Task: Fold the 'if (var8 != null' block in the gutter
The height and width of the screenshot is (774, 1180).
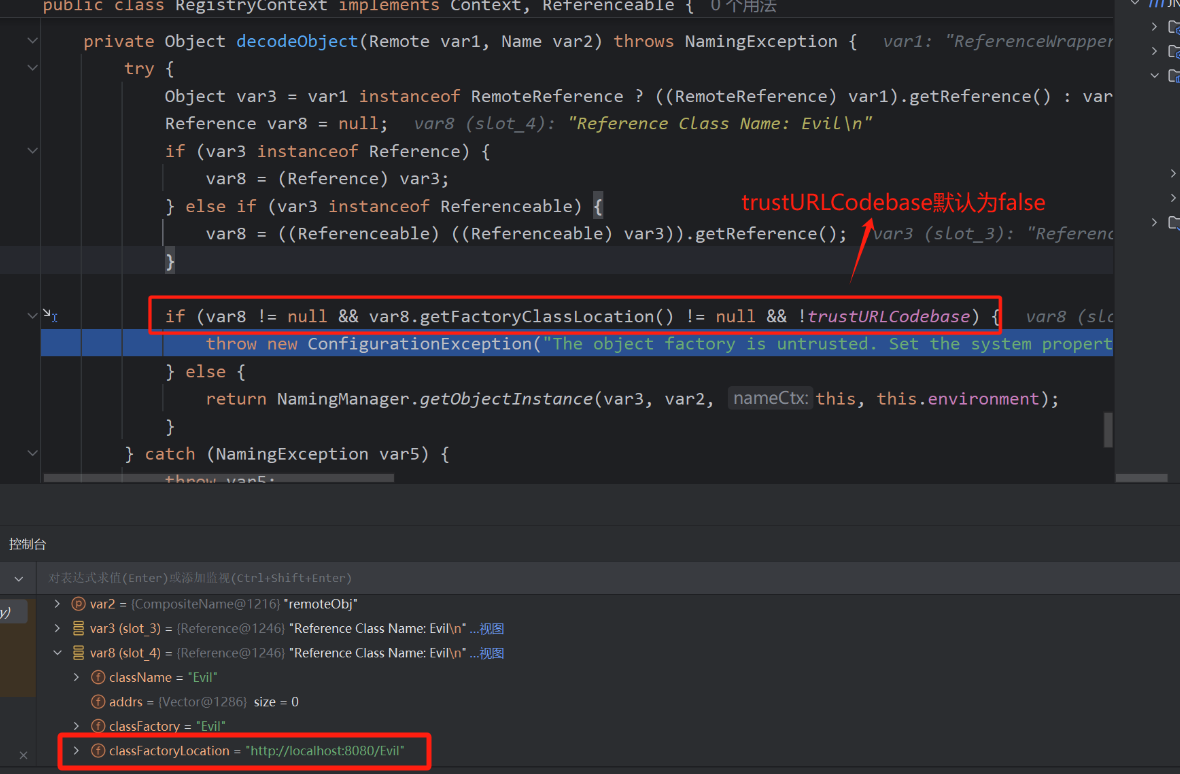Action: [x=32, y=315]
